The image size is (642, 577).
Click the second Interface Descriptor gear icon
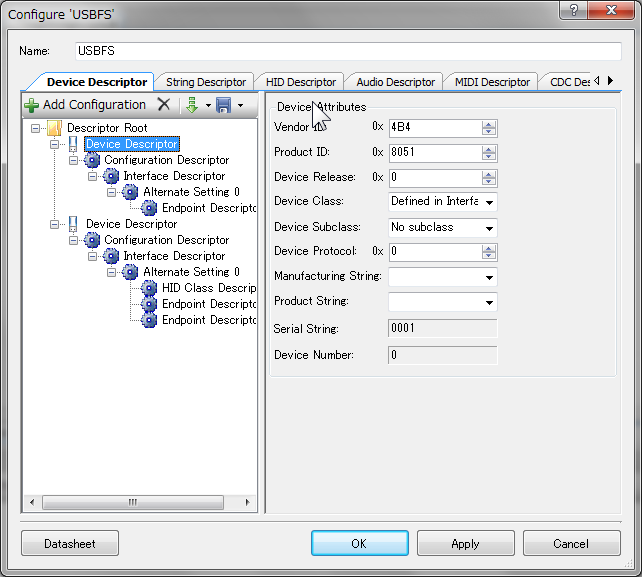pos(111,256)
